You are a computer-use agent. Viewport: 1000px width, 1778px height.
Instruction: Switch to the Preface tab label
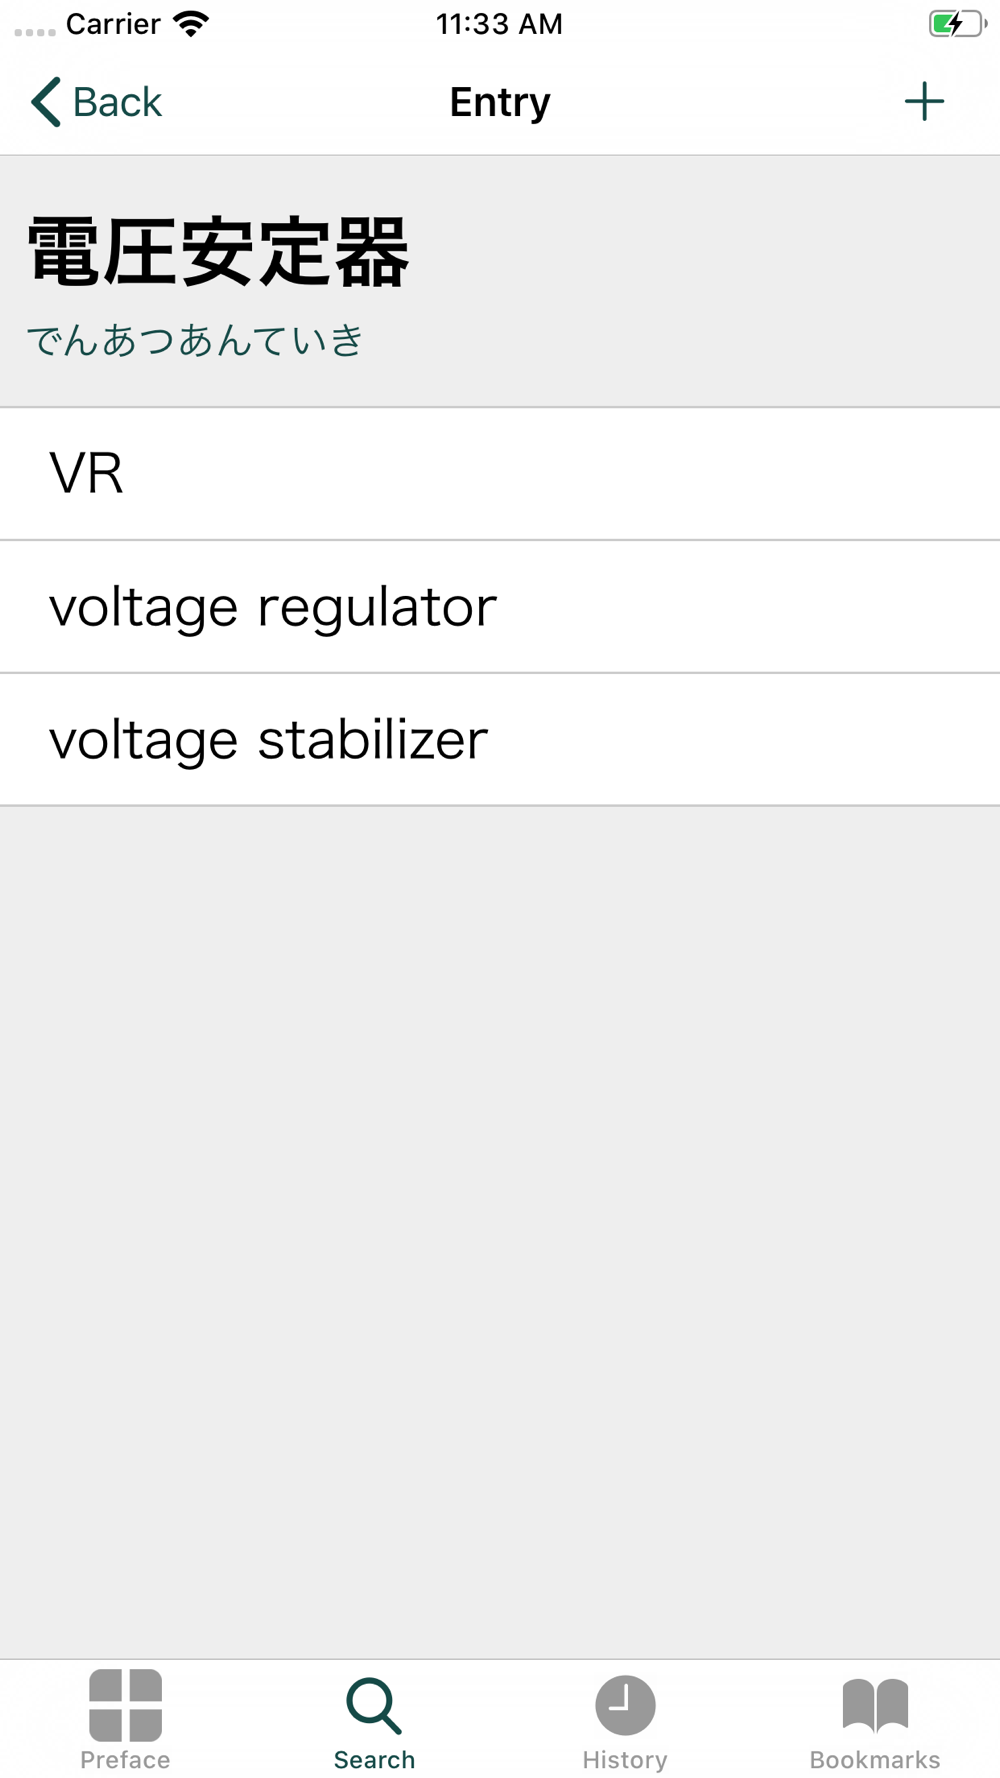click(x=125, y=1759)
